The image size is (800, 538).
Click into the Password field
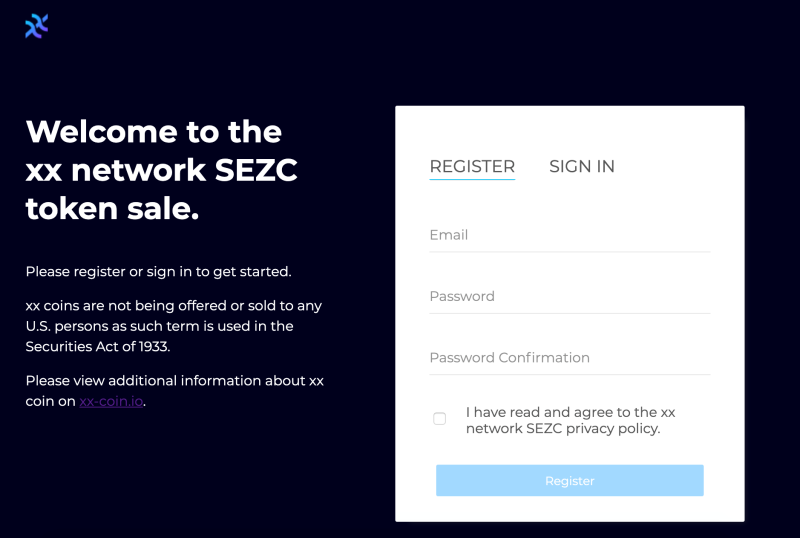(569, 296)
